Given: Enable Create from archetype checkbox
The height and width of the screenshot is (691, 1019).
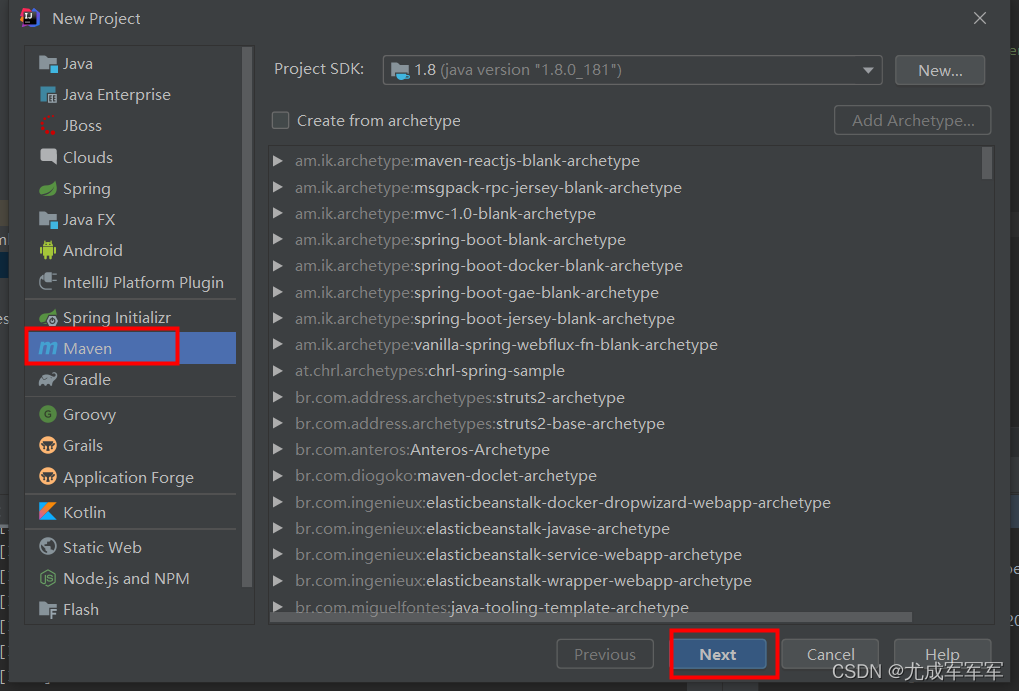Looking at the screenshot, I should pos(280,120).
